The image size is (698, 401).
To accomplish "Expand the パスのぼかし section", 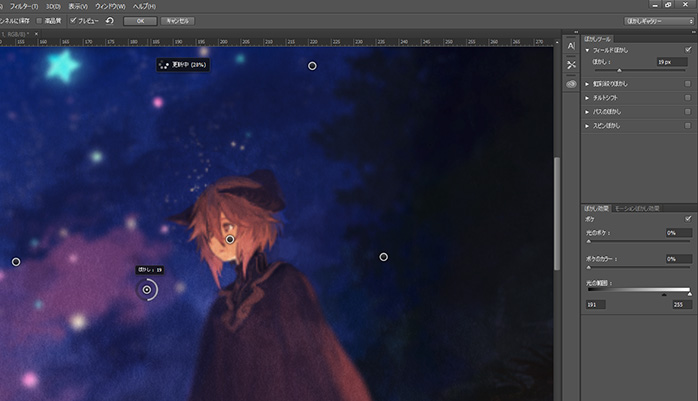I will coord(587,112).
